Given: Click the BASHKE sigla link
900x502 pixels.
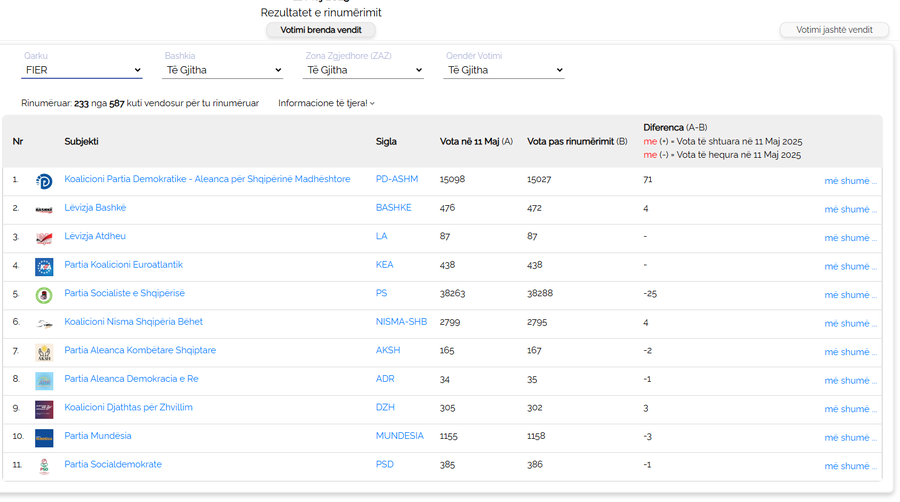Looking at the screenshot, I should (x=394, y=208).
